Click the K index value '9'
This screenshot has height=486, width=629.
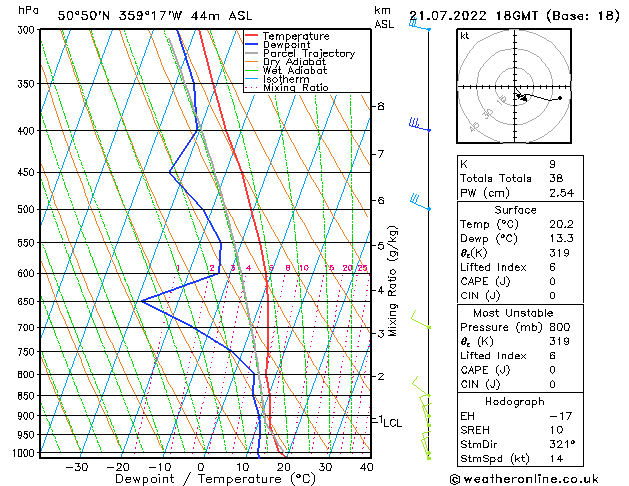point(552,164)
